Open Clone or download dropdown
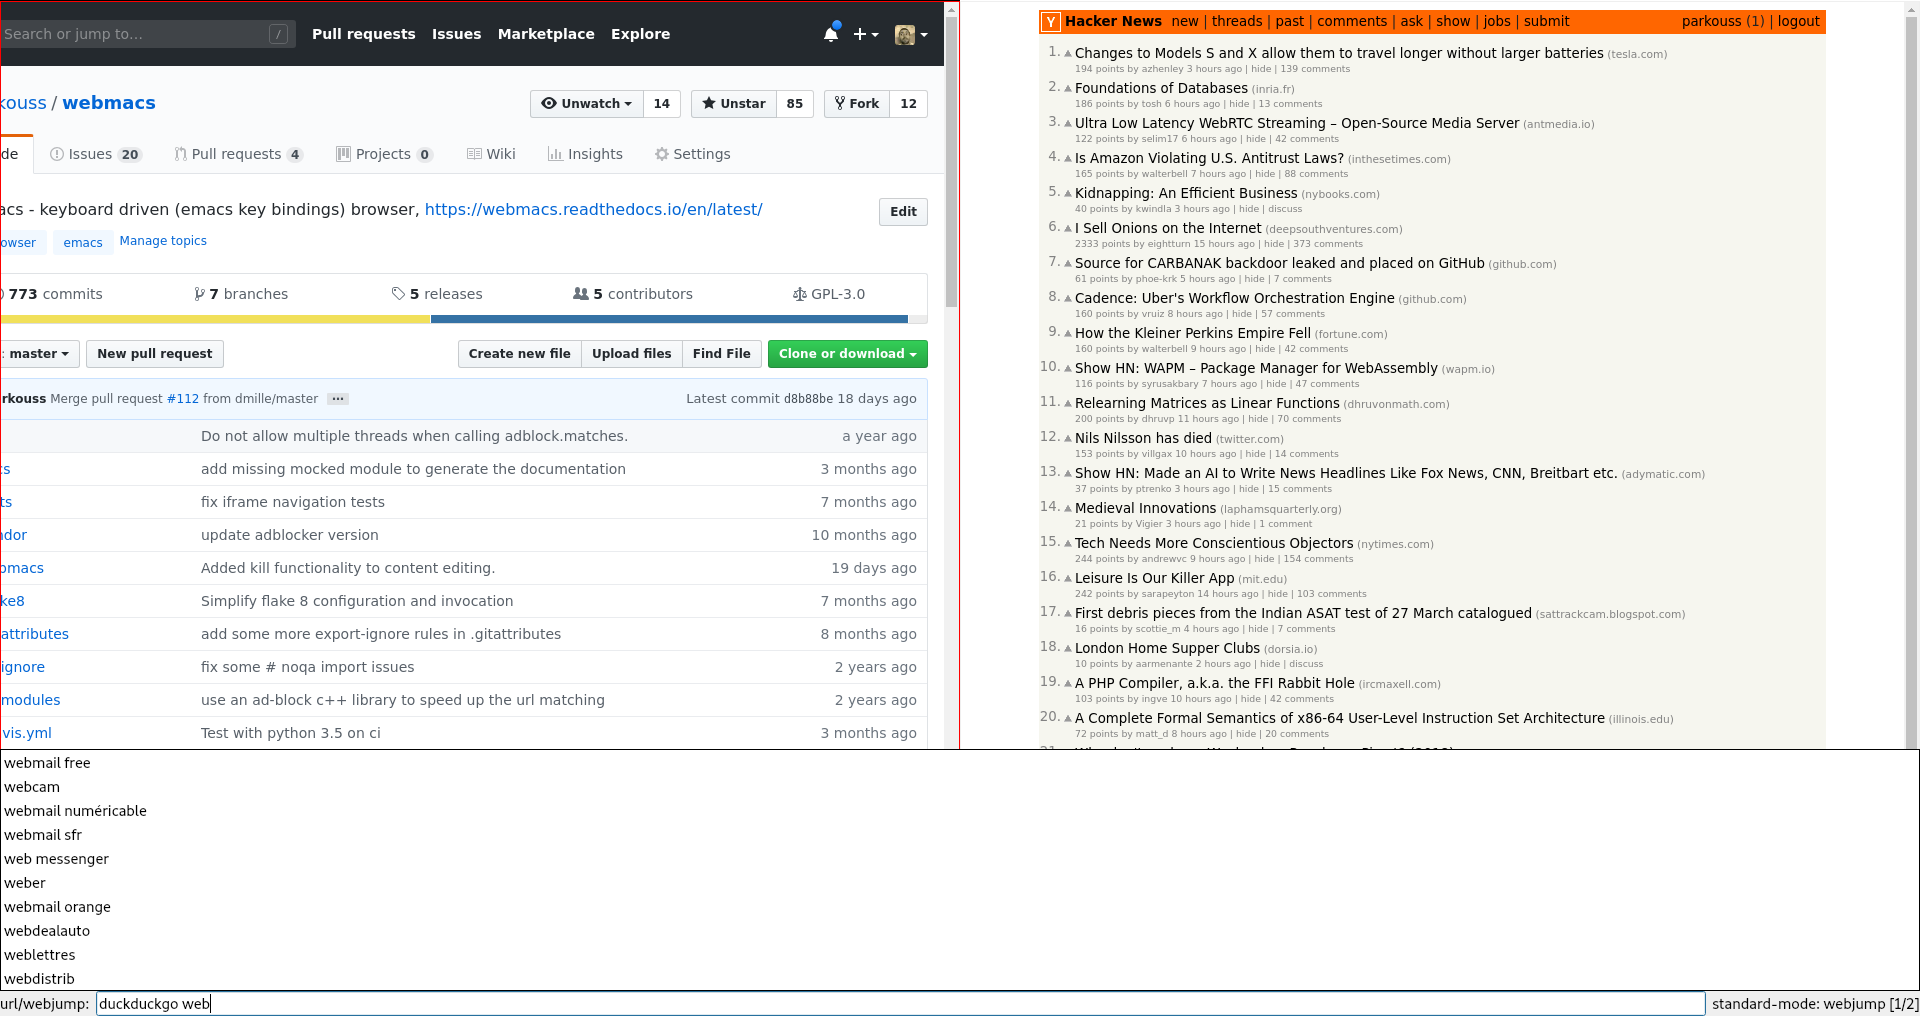Screen dimensions: 1920x1016 pyautogui.click(x=847, y=354)
